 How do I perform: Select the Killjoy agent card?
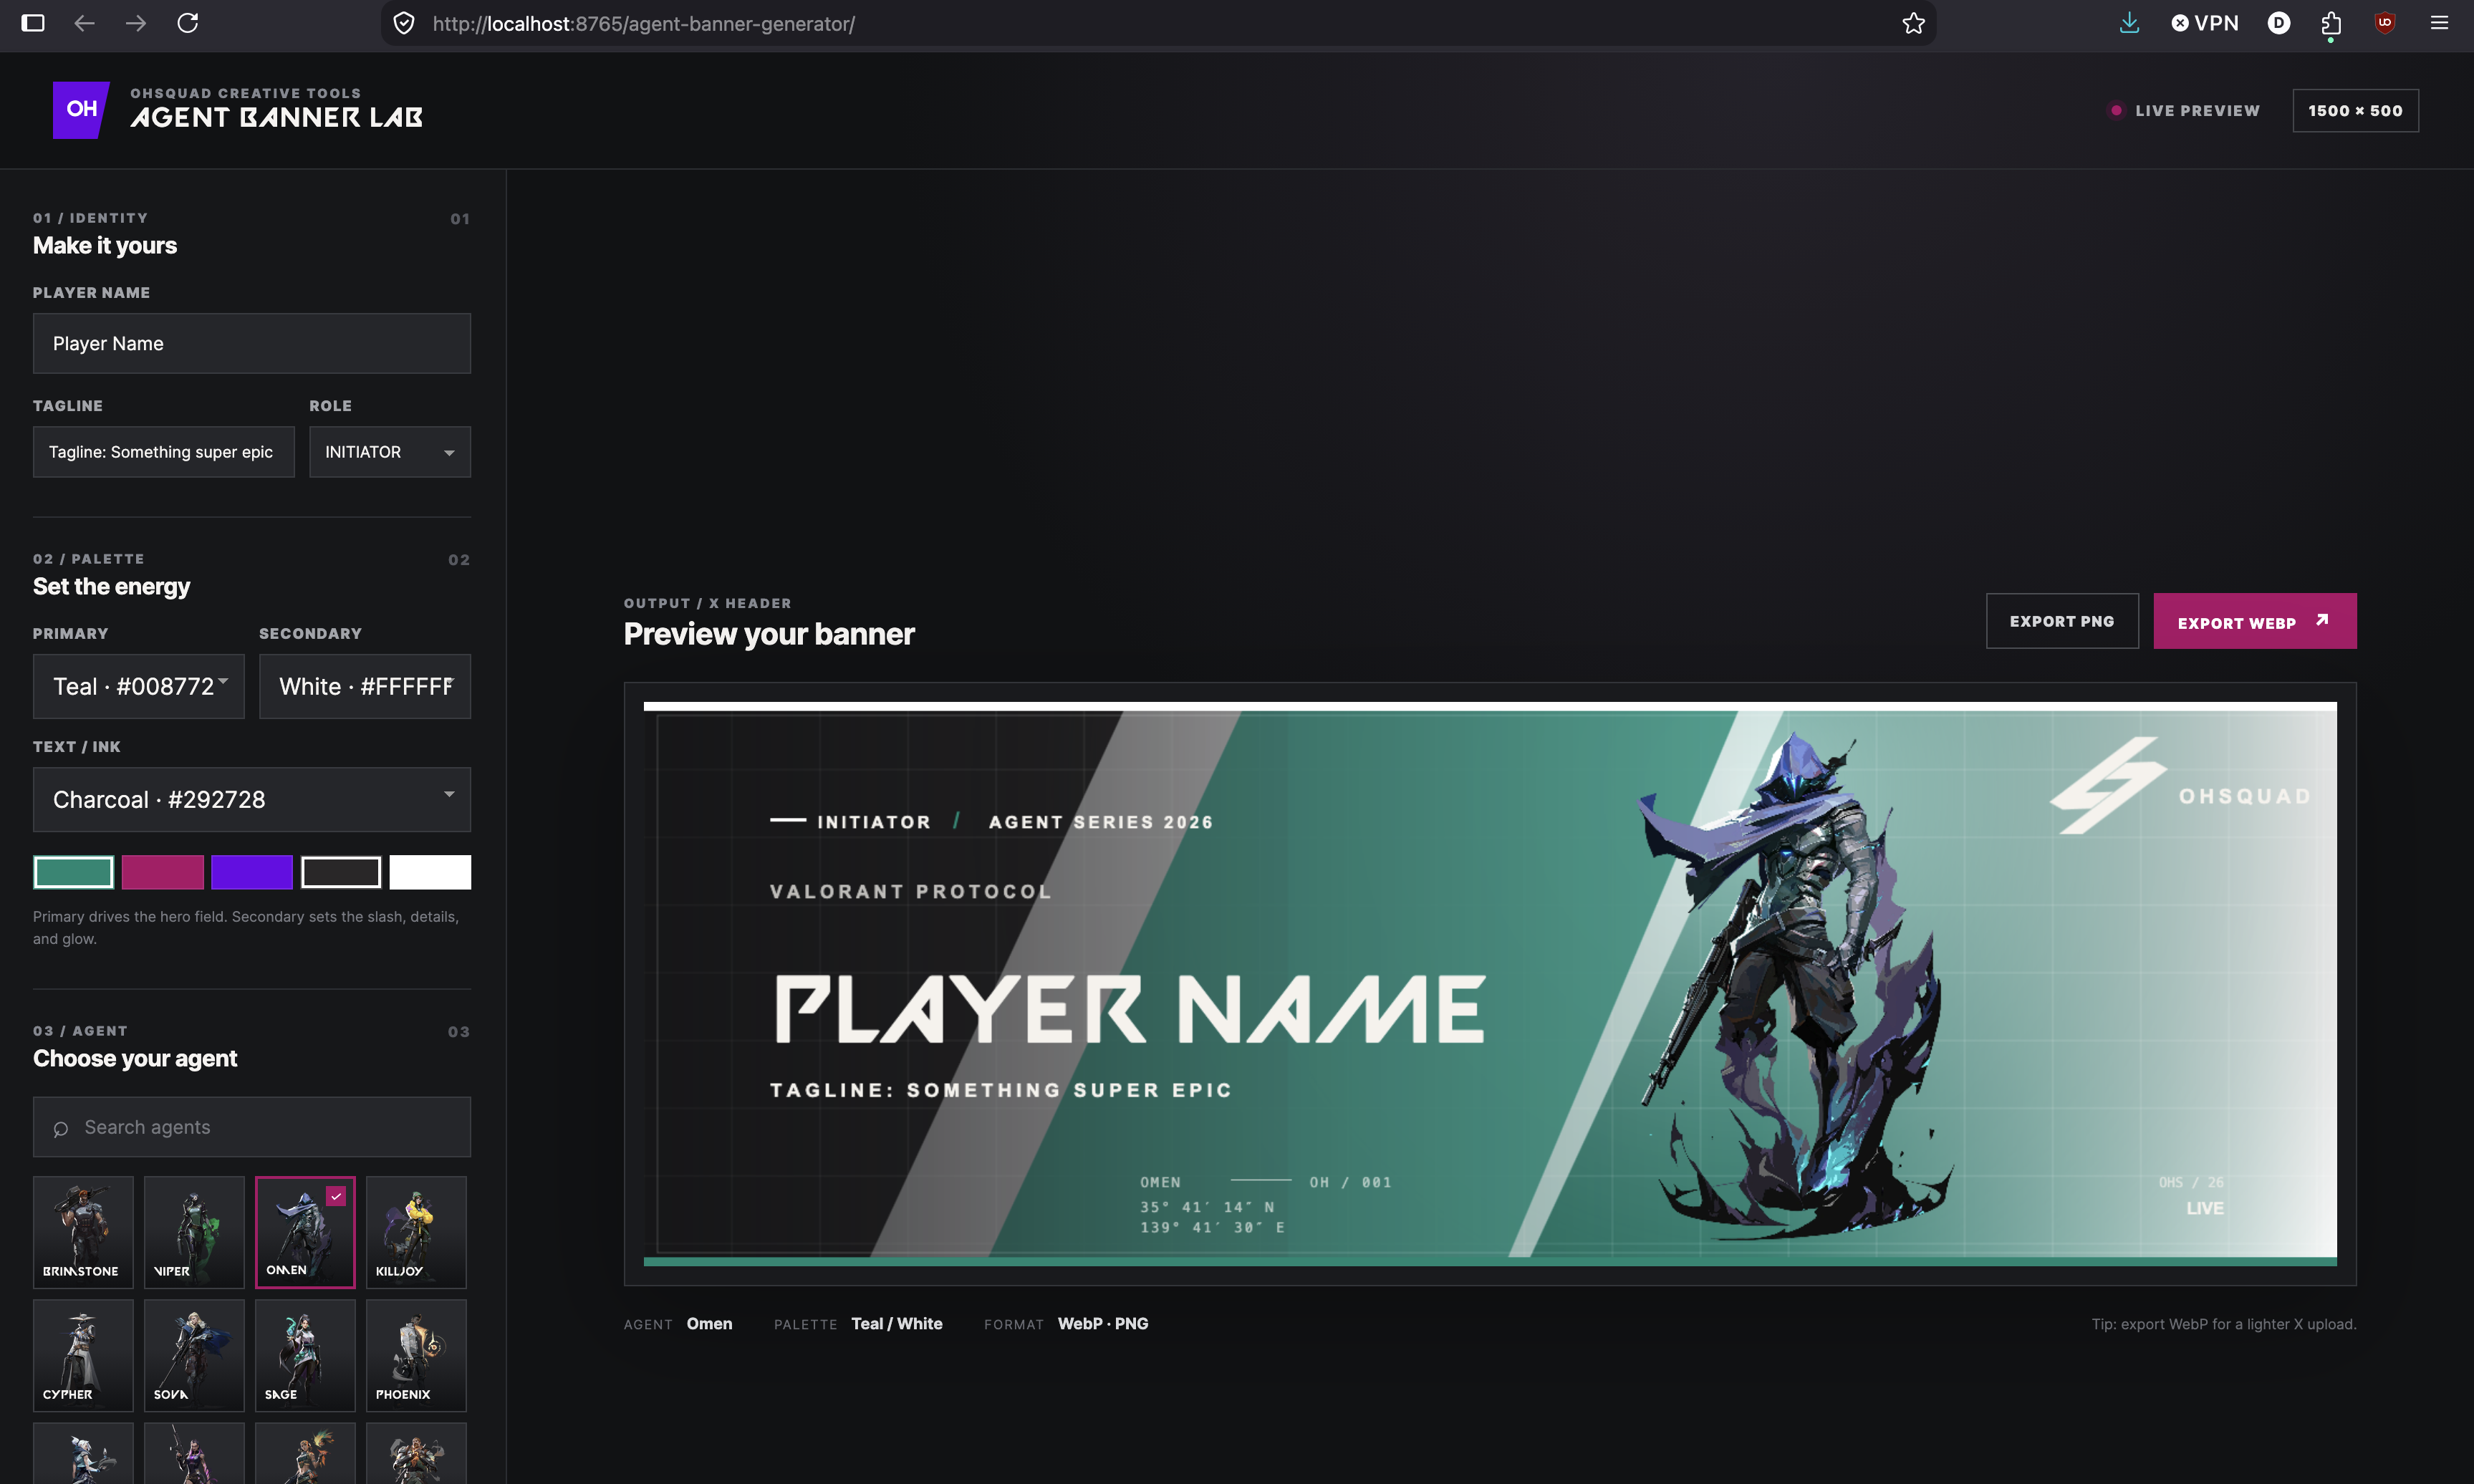pyautogui.click(x=416, y=1231)
